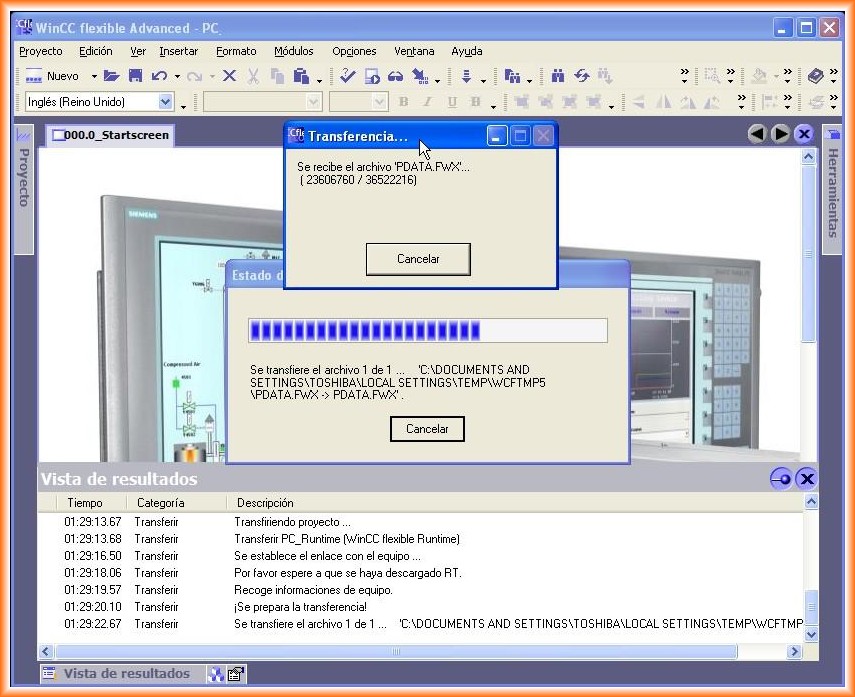This screenshot has width=855, height=697.
Task: Click the check consistency checkmark icon
Action: coord(347,76)
